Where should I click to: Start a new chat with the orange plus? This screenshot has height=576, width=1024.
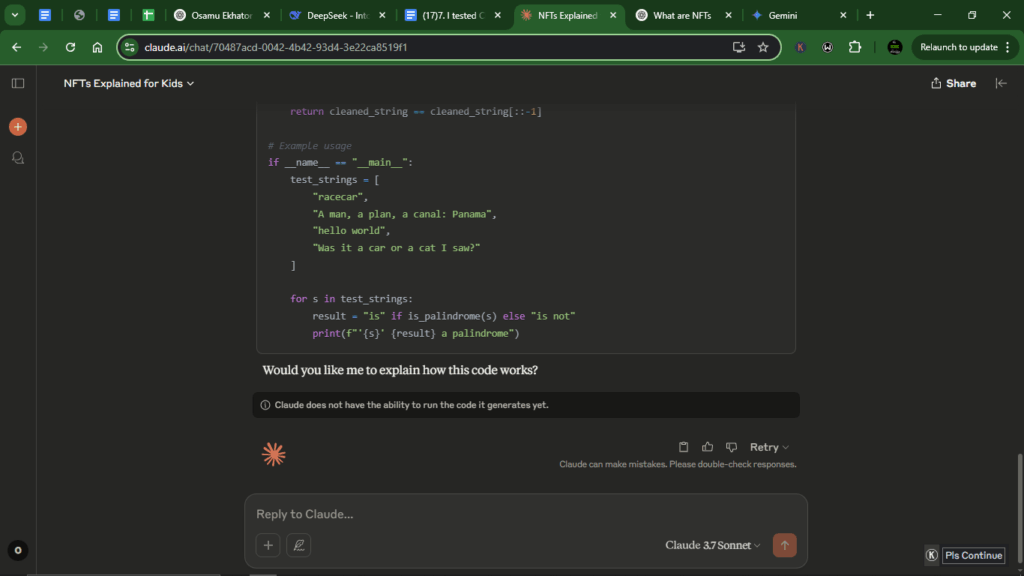(18, 127)
